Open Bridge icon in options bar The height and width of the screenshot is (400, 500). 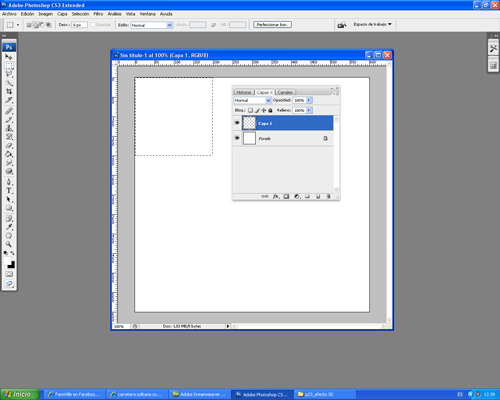[342, 25]
